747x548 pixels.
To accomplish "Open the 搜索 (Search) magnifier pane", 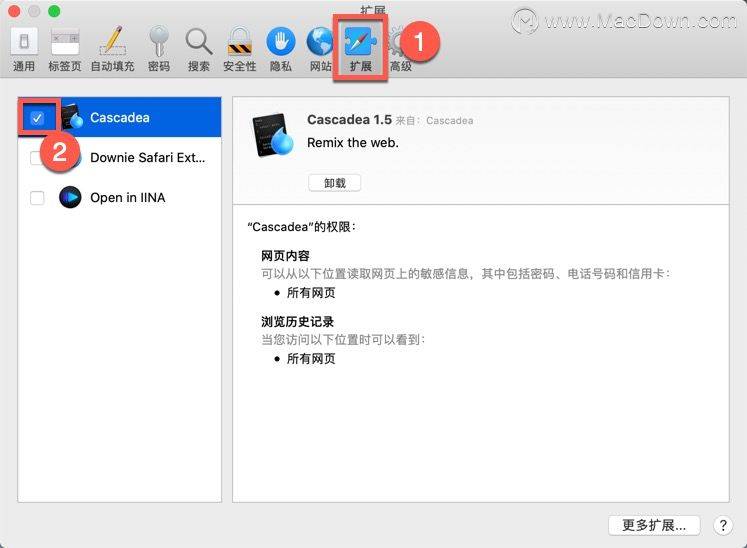I will pos(199,48).
